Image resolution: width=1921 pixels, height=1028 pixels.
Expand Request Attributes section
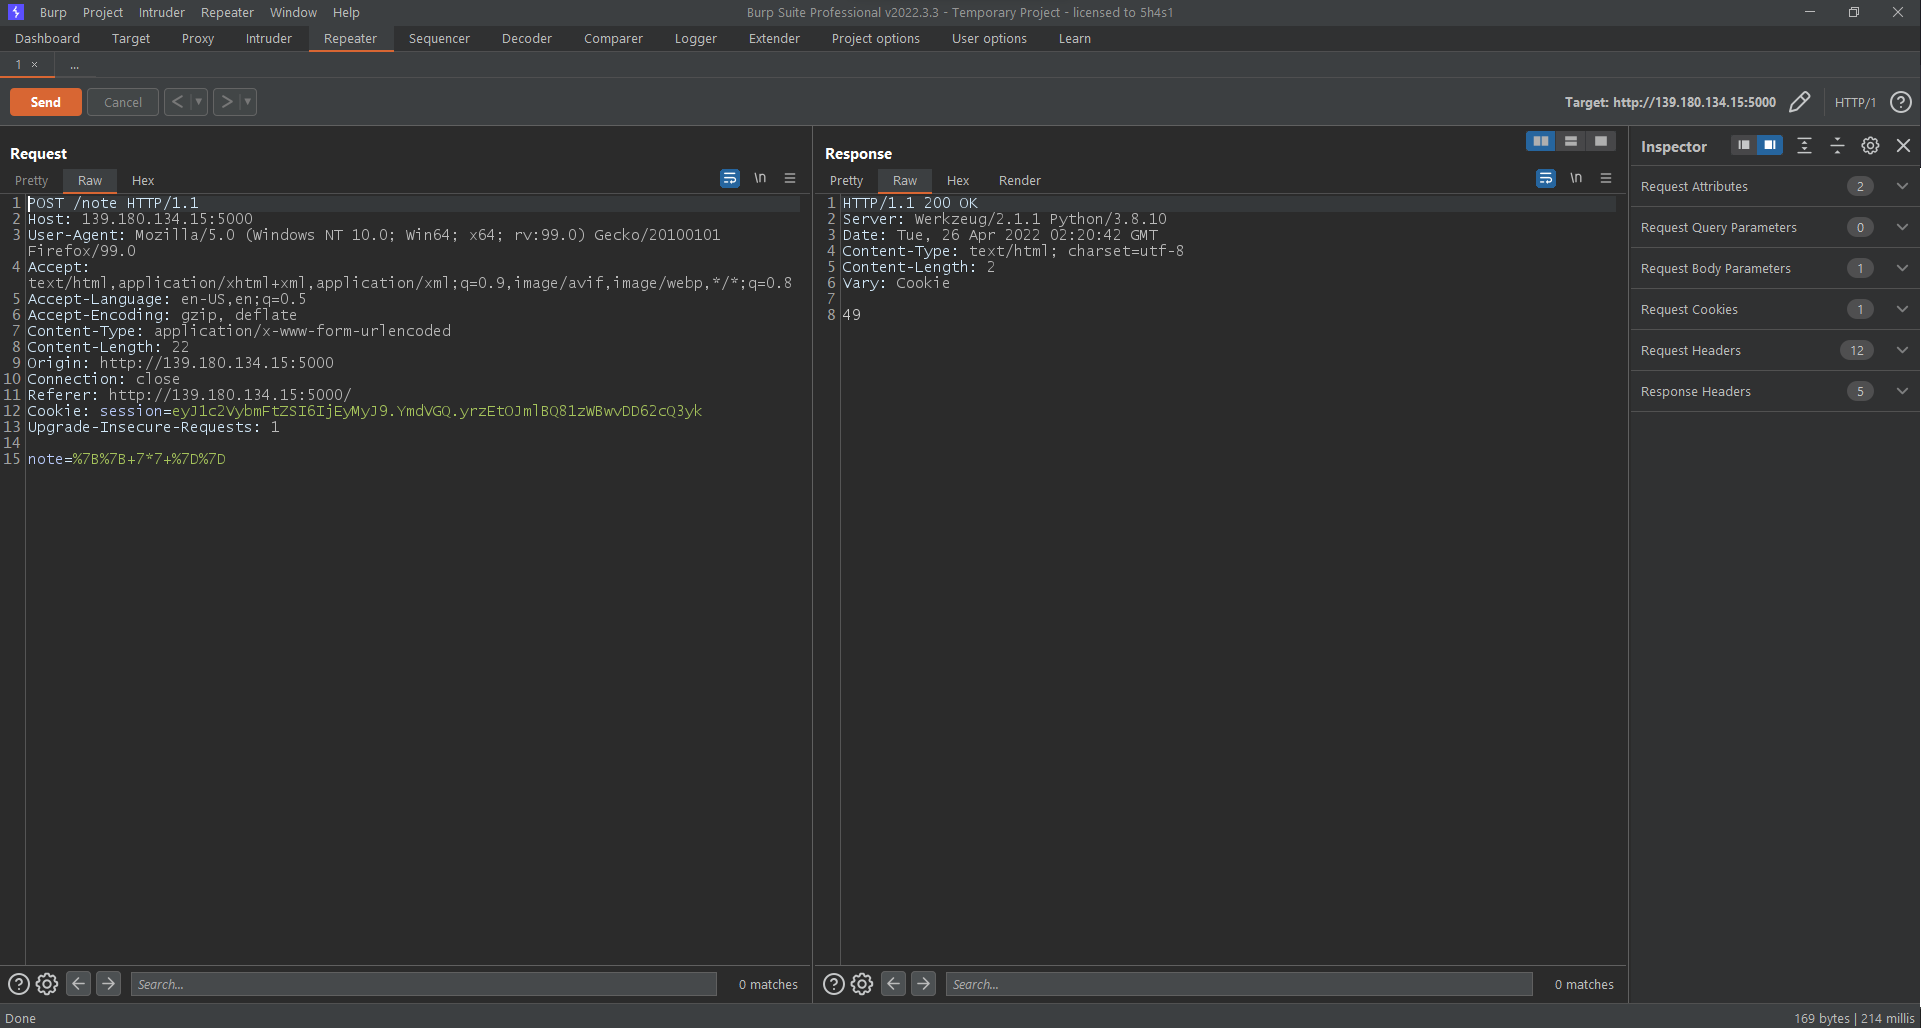(x=1902, y=186)
